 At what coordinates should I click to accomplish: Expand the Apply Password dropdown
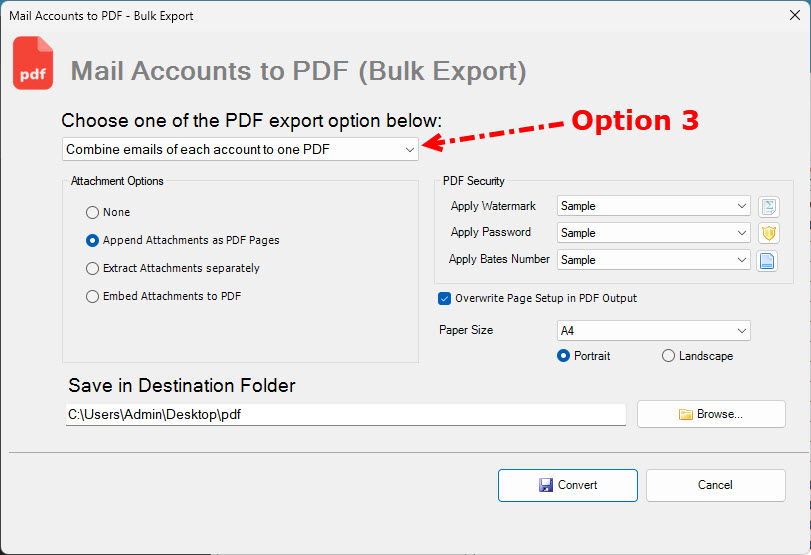[x=653, y=233]
